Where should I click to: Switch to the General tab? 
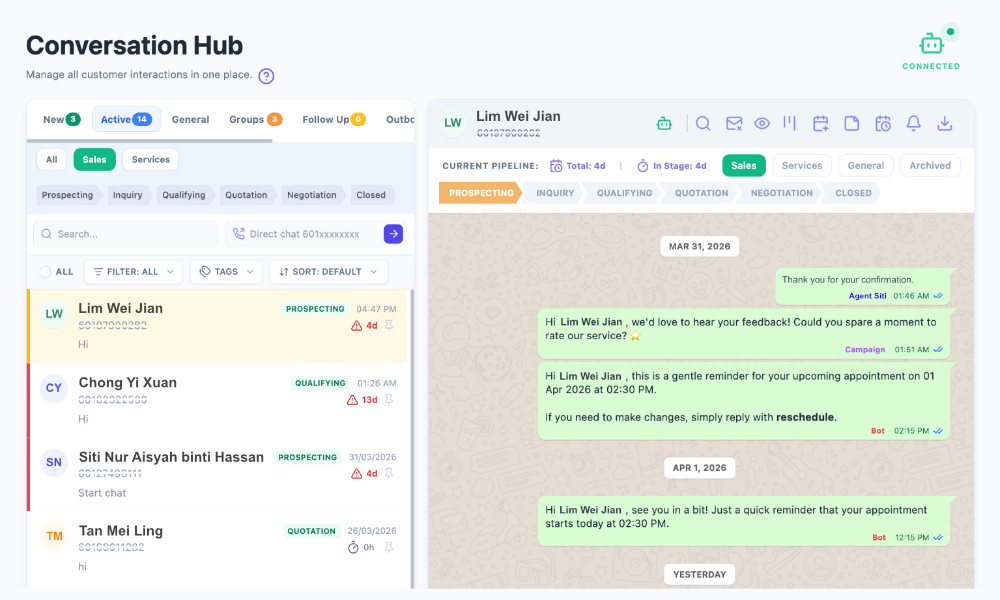tap(190, 119)
